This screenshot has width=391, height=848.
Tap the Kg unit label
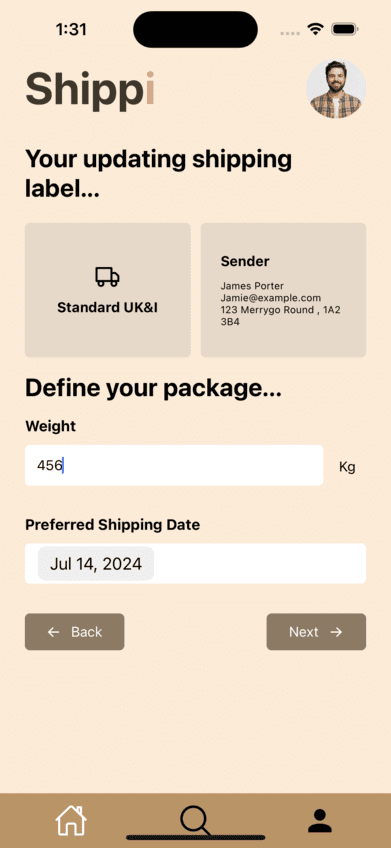(347, 467)
